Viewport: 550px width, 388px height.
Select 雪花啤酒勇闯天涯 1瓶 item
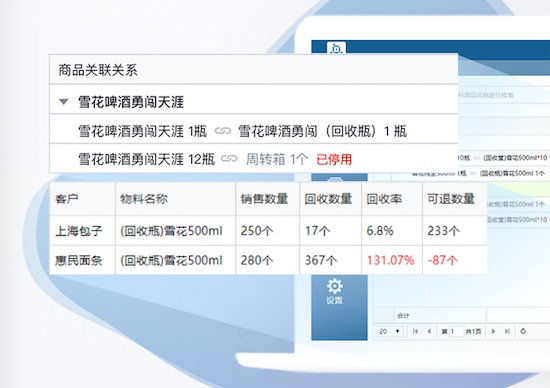(x=142, y=131)
